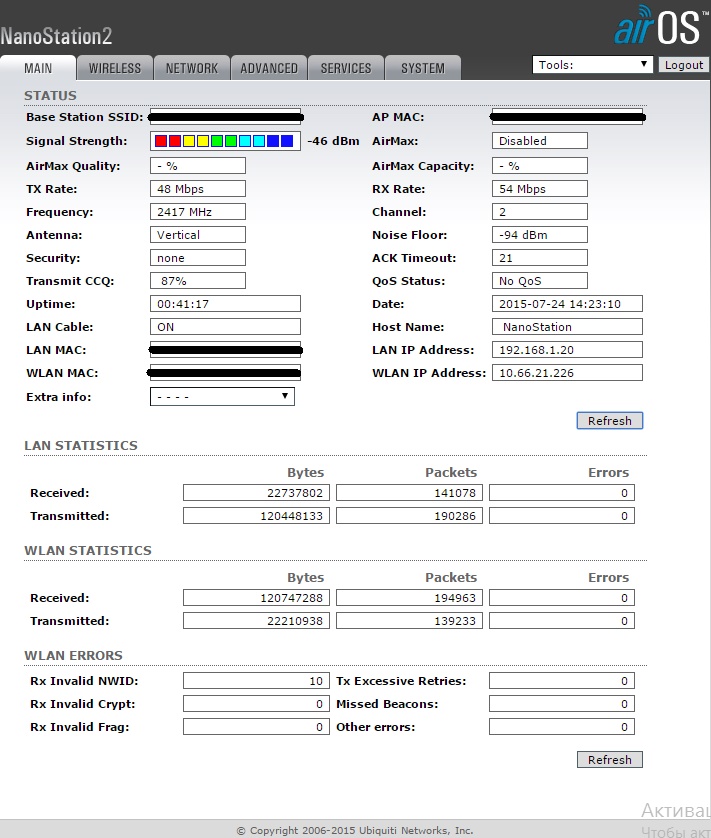Expand the Tools dropdown
This screenshot has height=838, width=711.
pyautogui.click(x=592, y=65)
